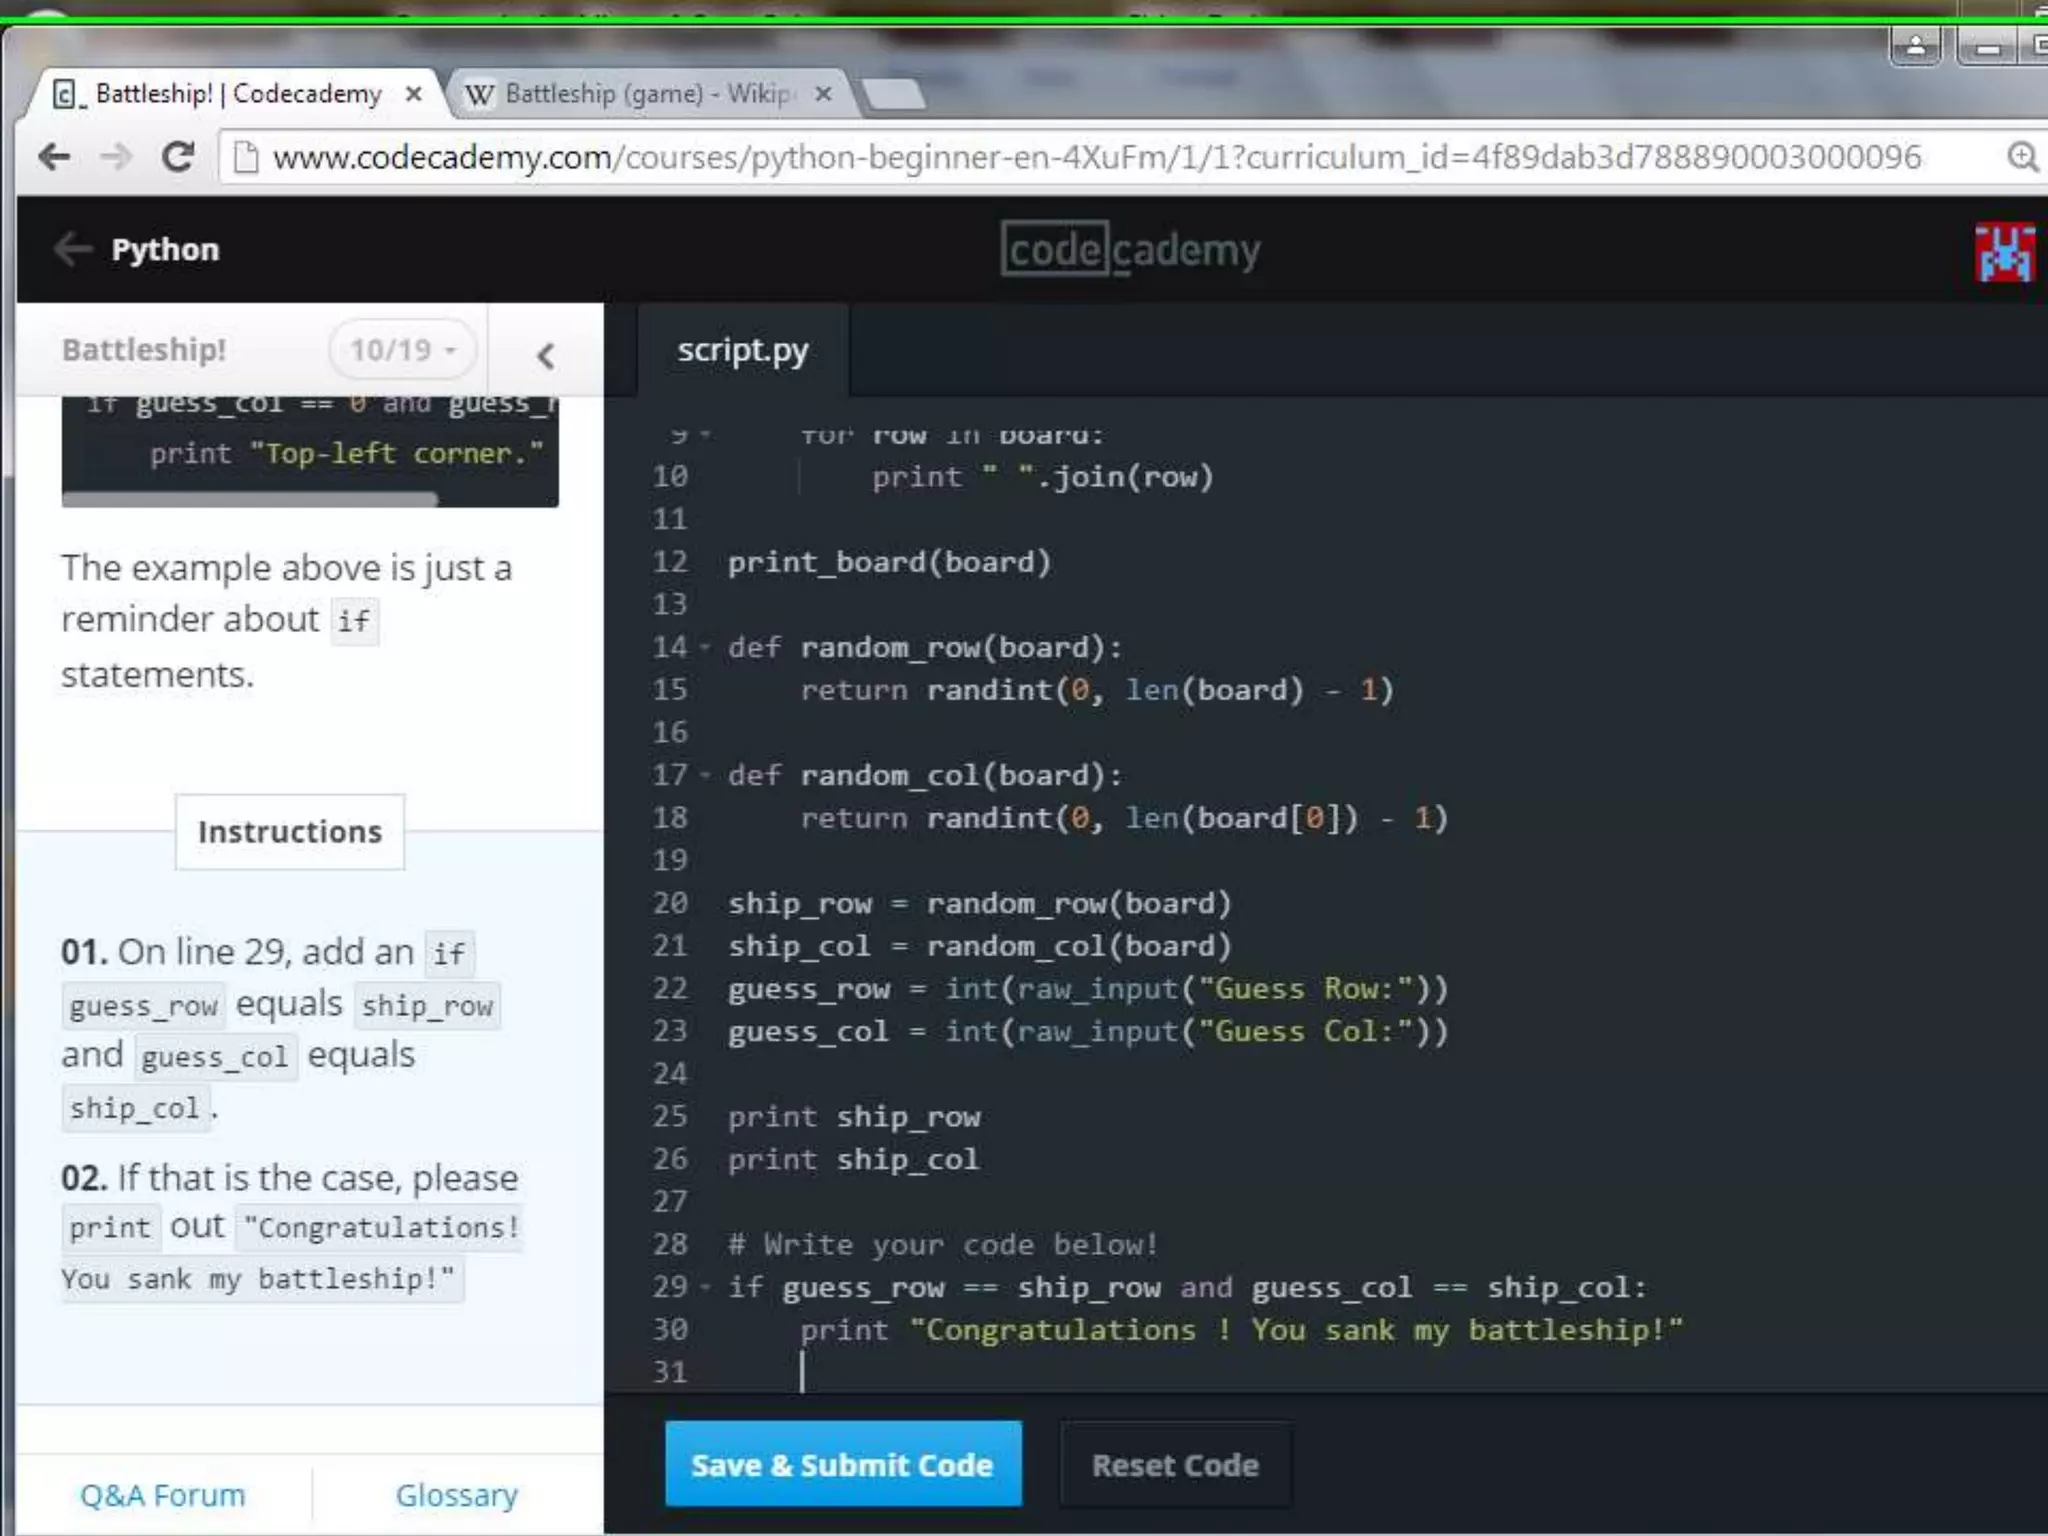The image size is (2048, 1536).
Task: Close the Battleship Codecademy tab
Action: (x=413, y=94)
